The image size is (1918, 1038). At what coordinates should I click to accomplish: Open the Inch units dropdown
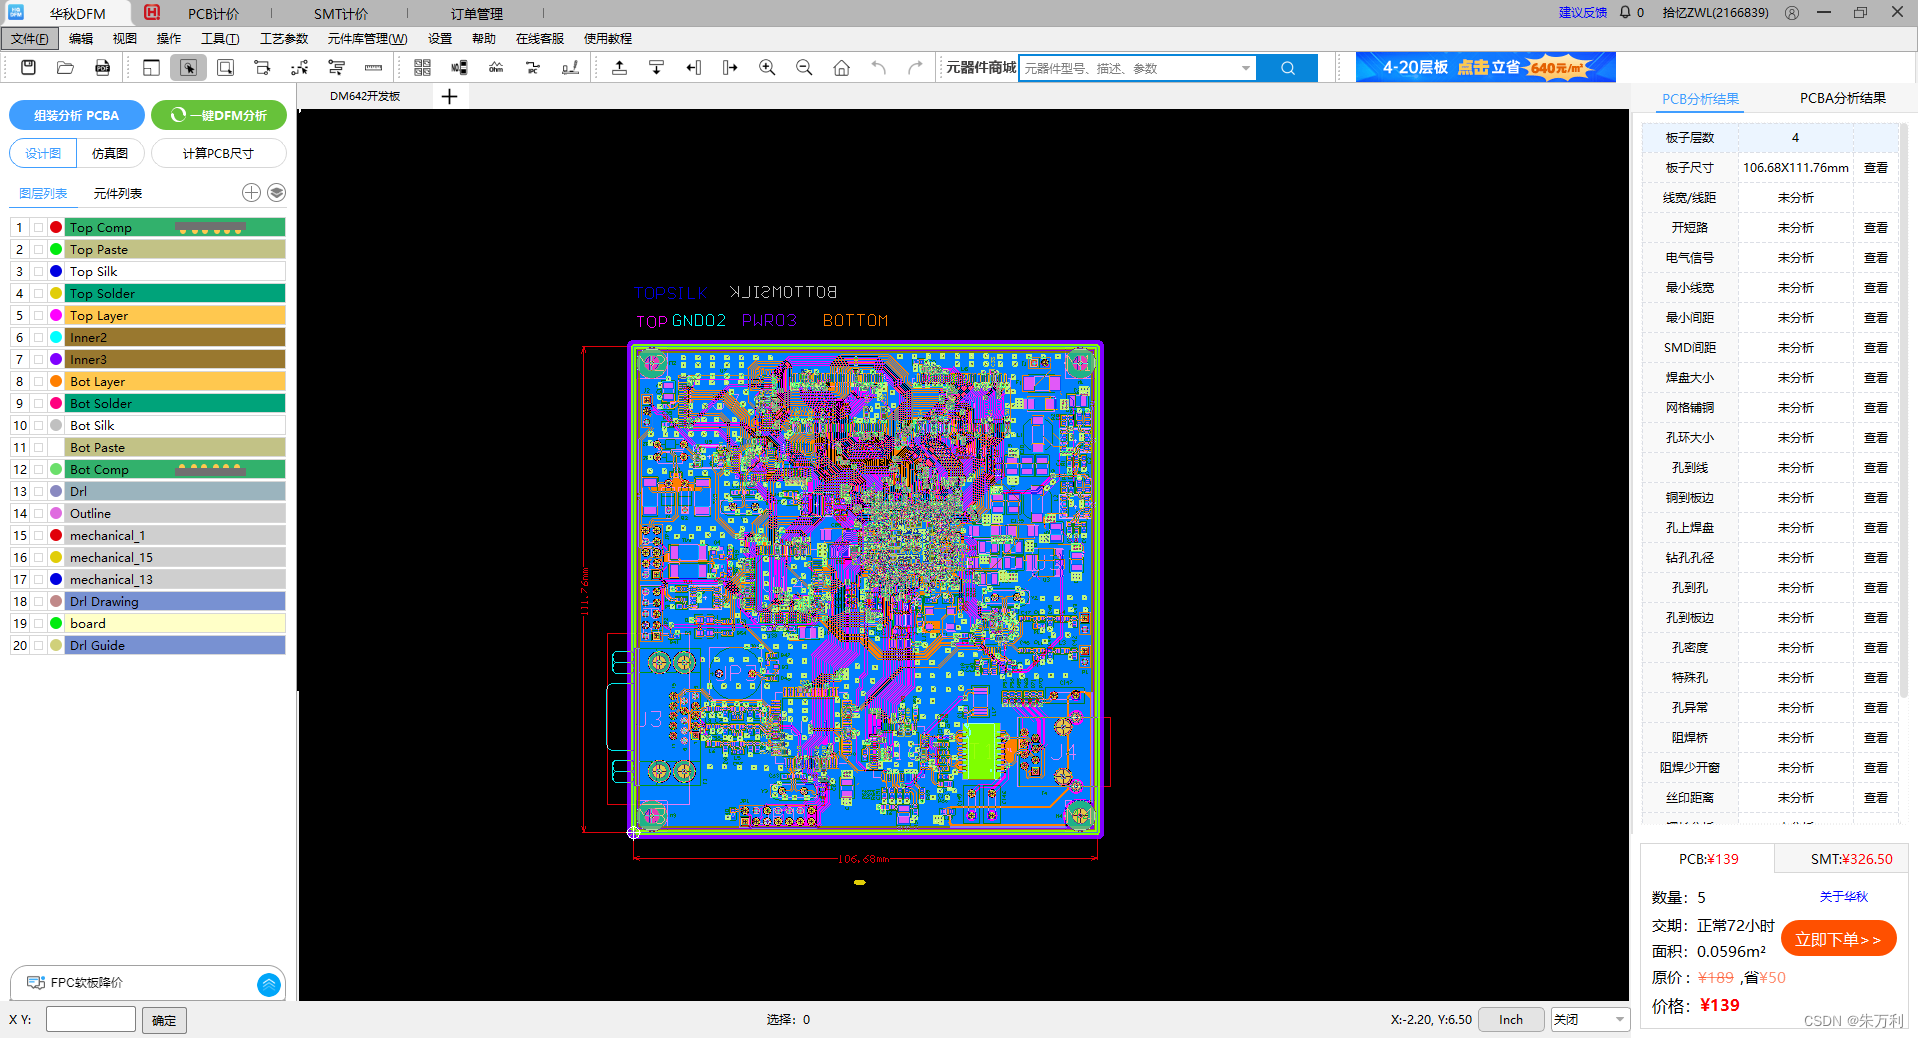[x=1510, y=1019]
